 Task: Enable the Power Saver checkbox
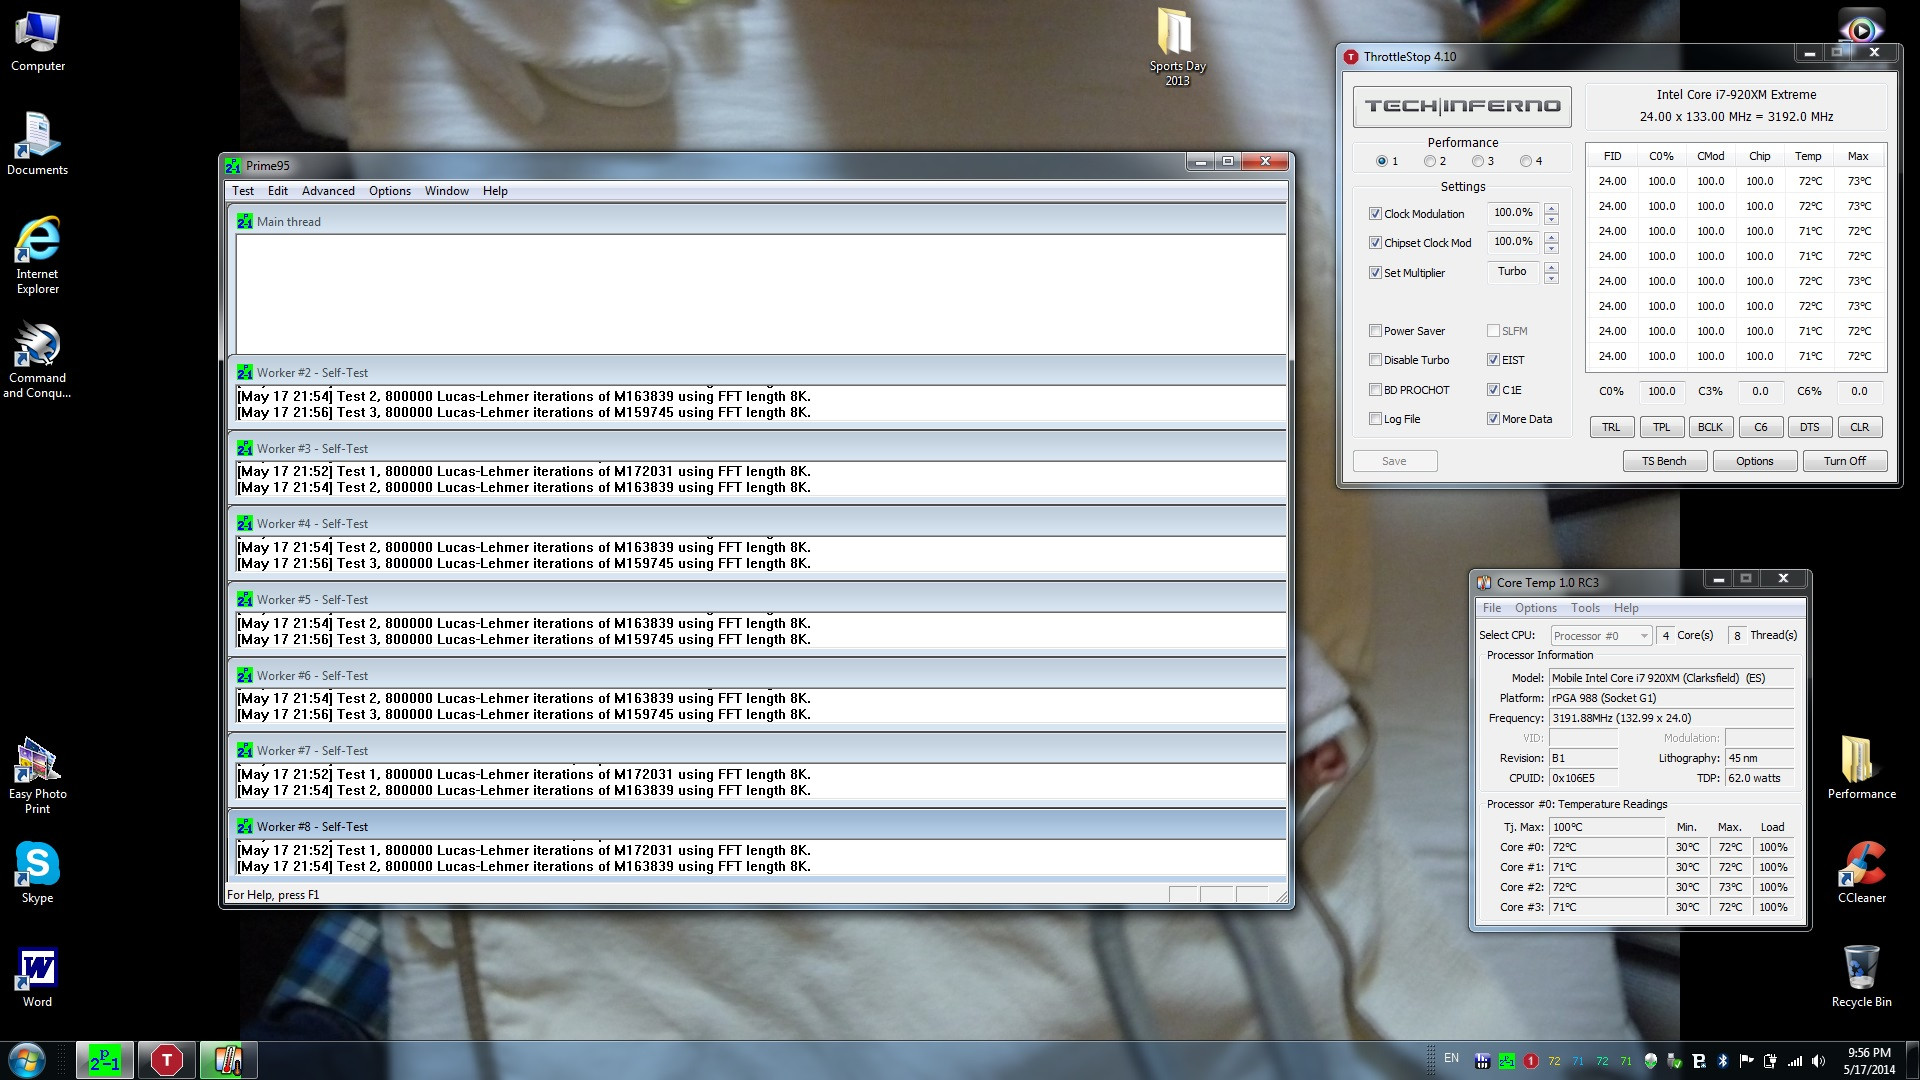click(1375, 331)
